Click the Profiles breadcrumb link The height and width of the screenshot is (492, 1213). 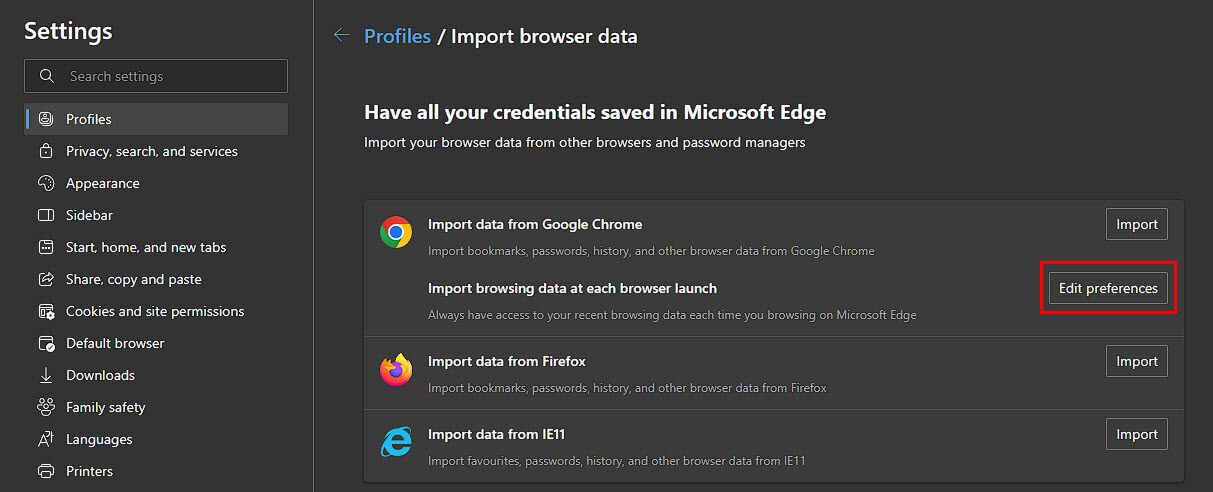(397, 36)
